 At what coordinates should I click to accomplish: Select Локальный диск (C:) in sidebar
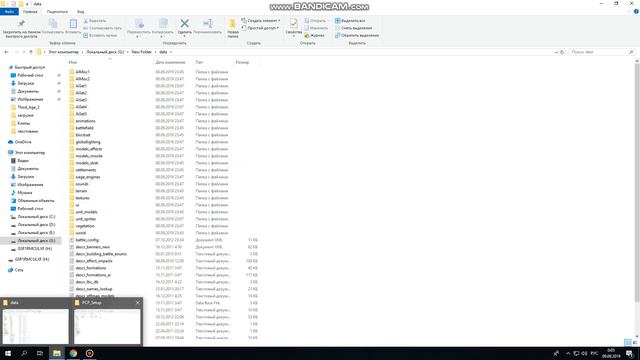coord(36,217)
